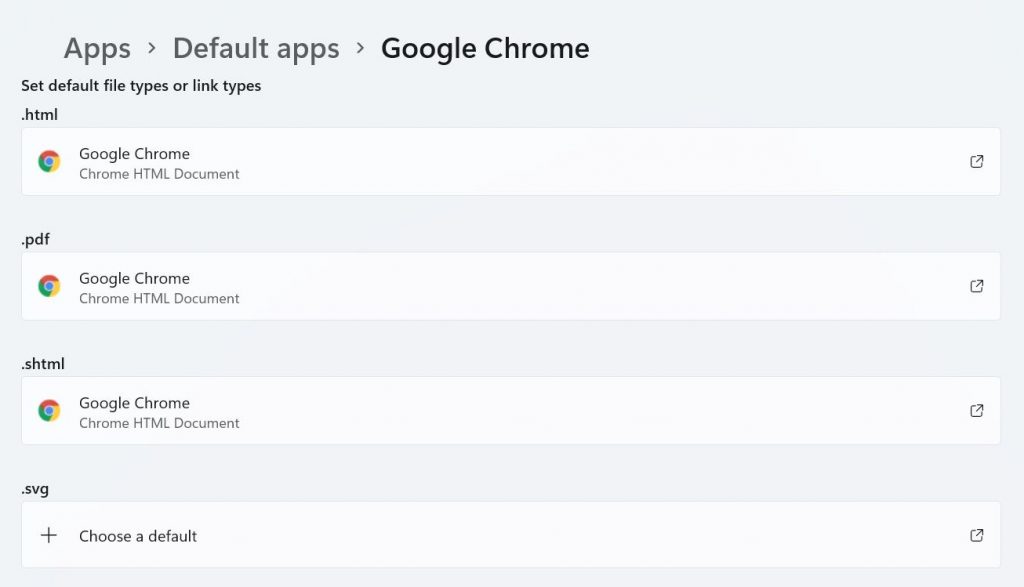Change the .pdf Google Chrome default entry
Screen dimensions: 1024x587
511,286
